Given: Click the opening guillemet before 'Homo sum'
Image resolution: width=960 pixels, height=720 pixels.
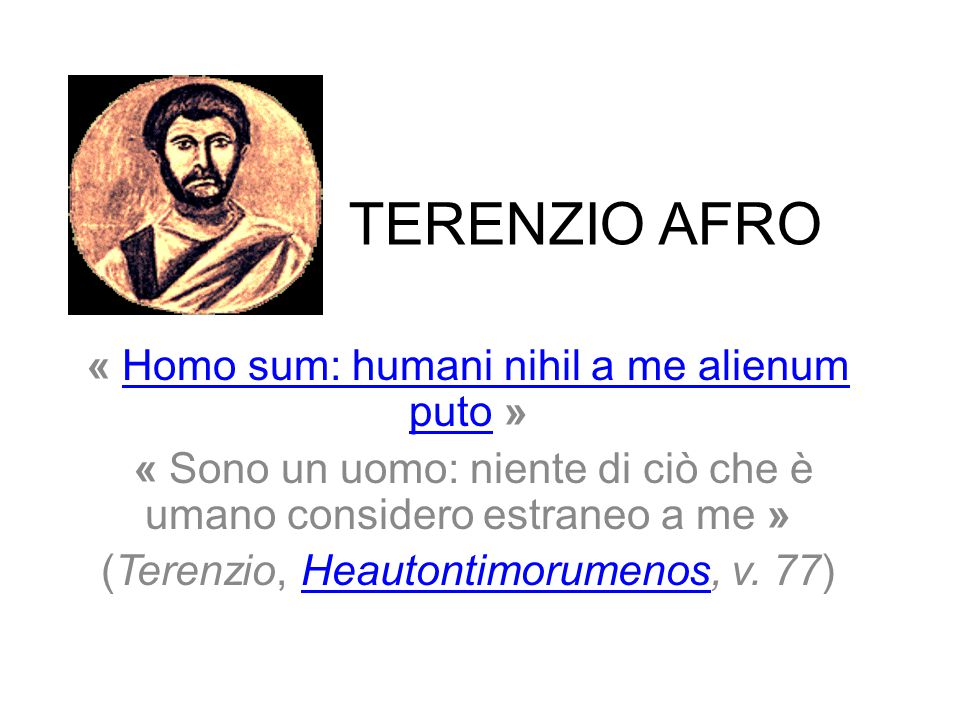Looking at the screenshot, I should coord(98,369).
